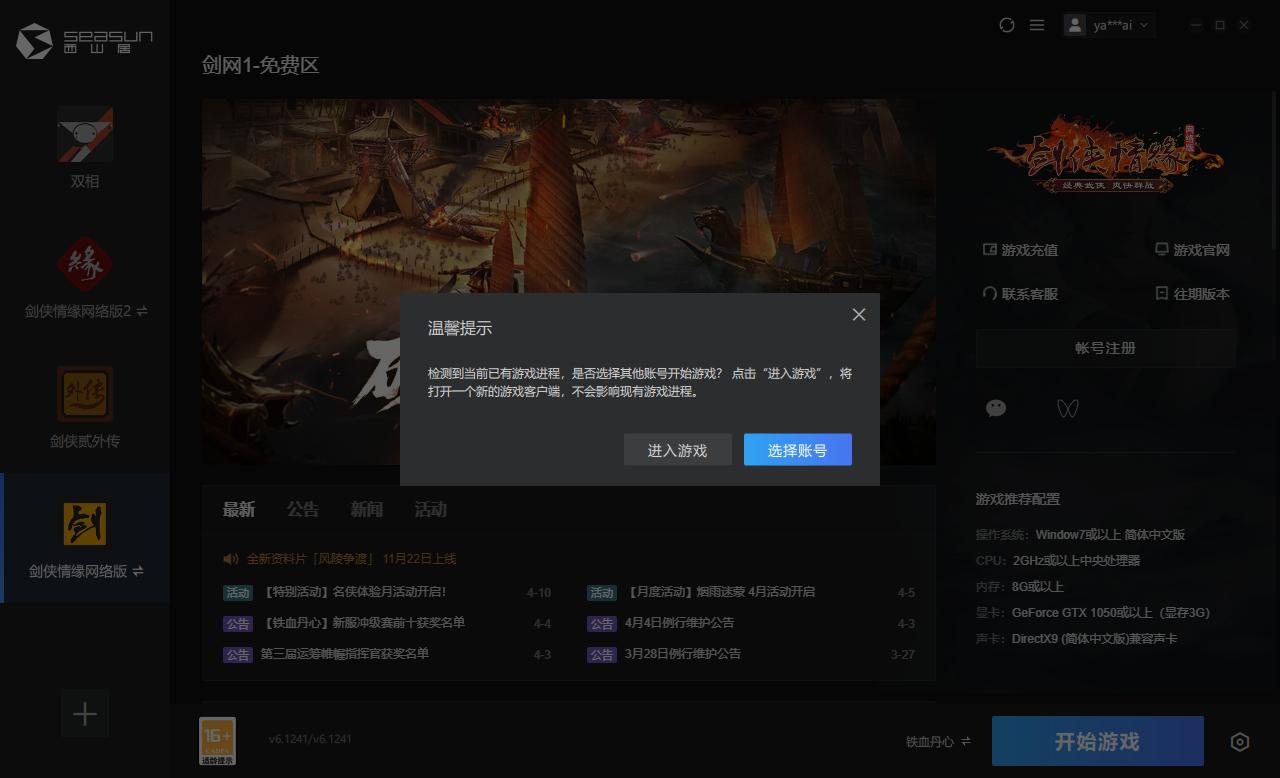Click the WeChat icon
Screen dimensions: 1280x778
point(996,408)
